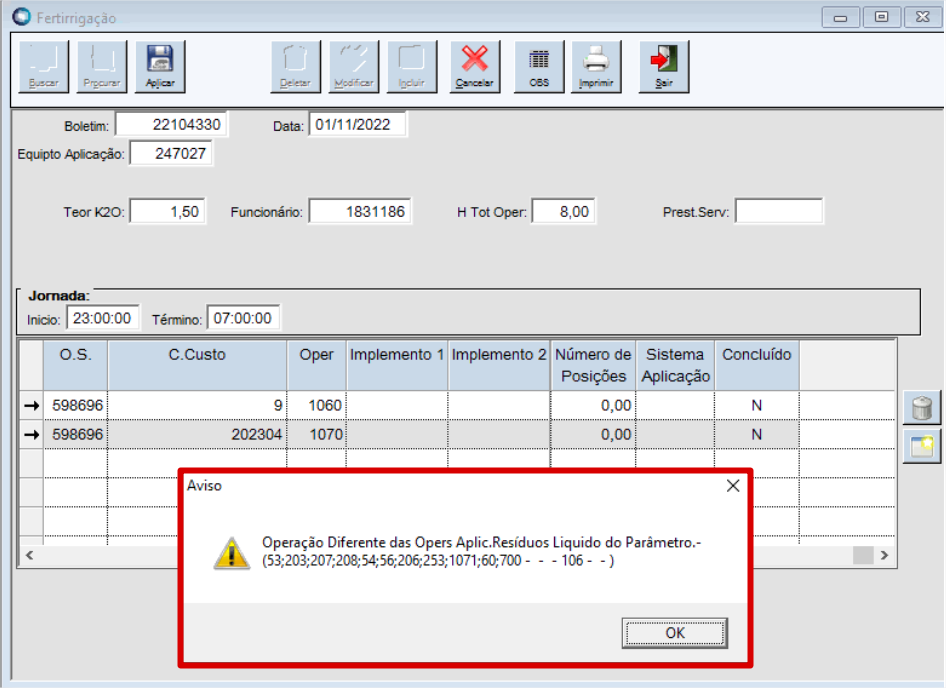Click the empty Prest.Serv field
The image size is (946, 688).
click(779, 212)
